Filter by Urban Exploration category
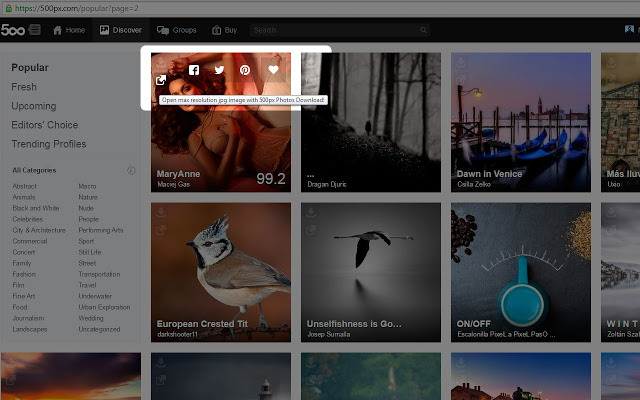The height and width of the screenshot is (400, 640). click(x=104, y=307)
